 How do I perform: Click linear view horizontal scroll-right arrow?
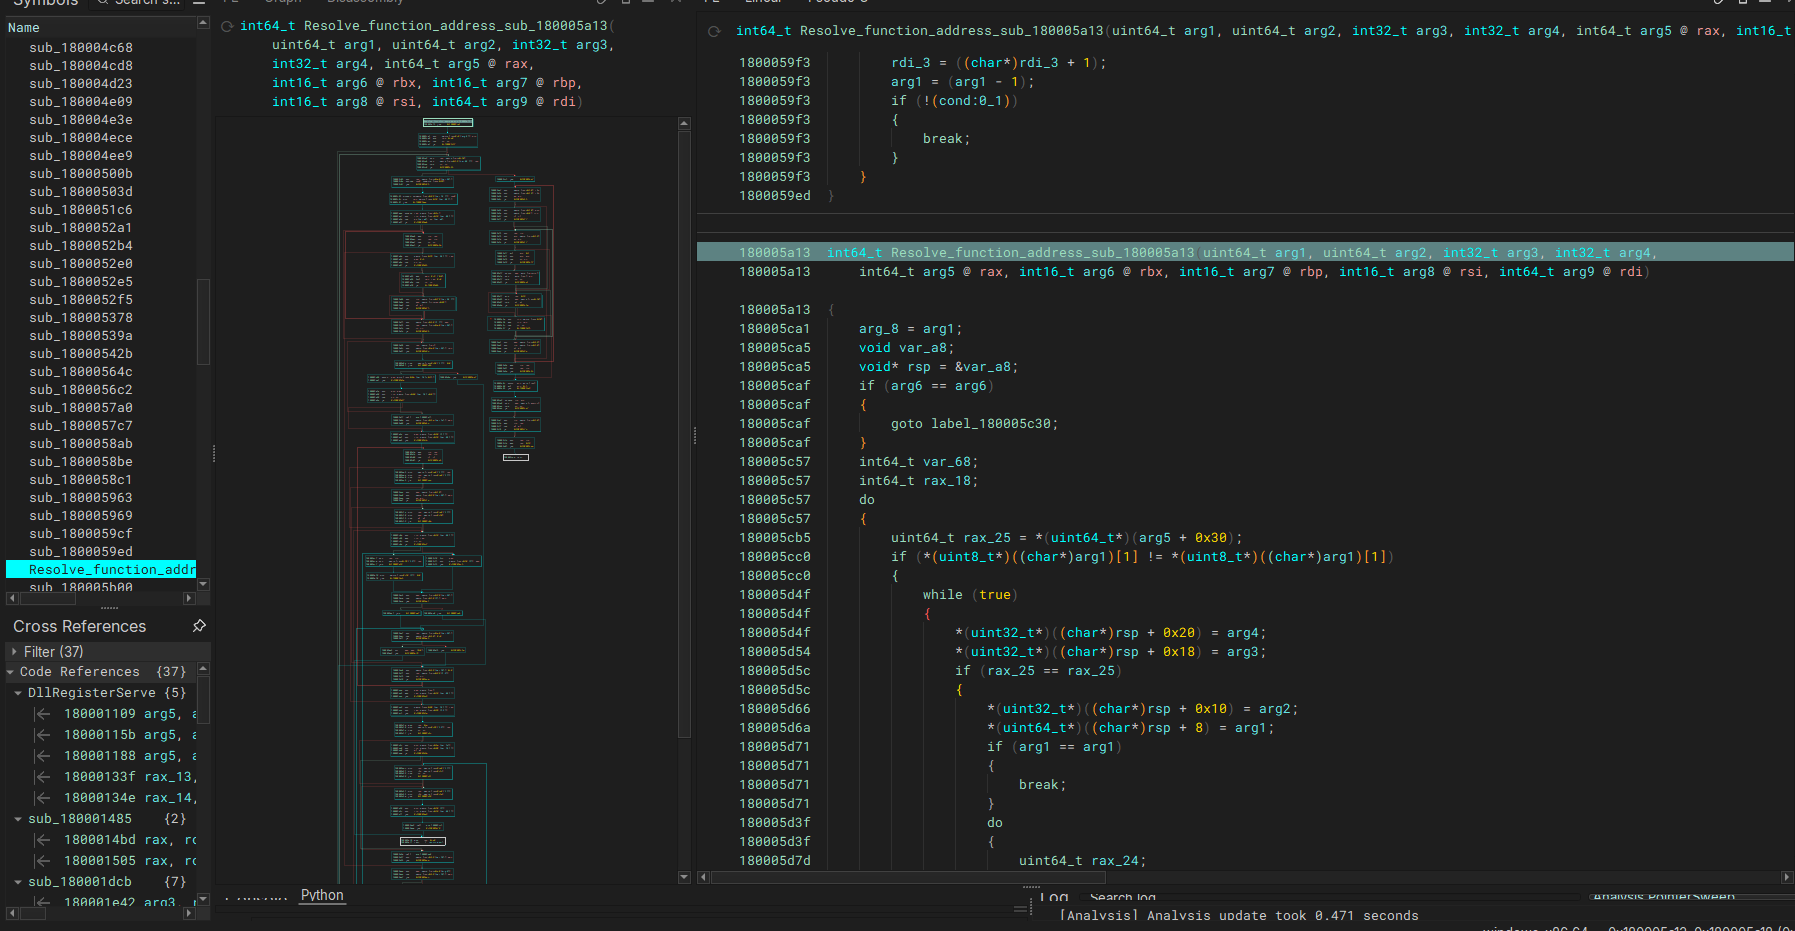[x=1787, y=877]
